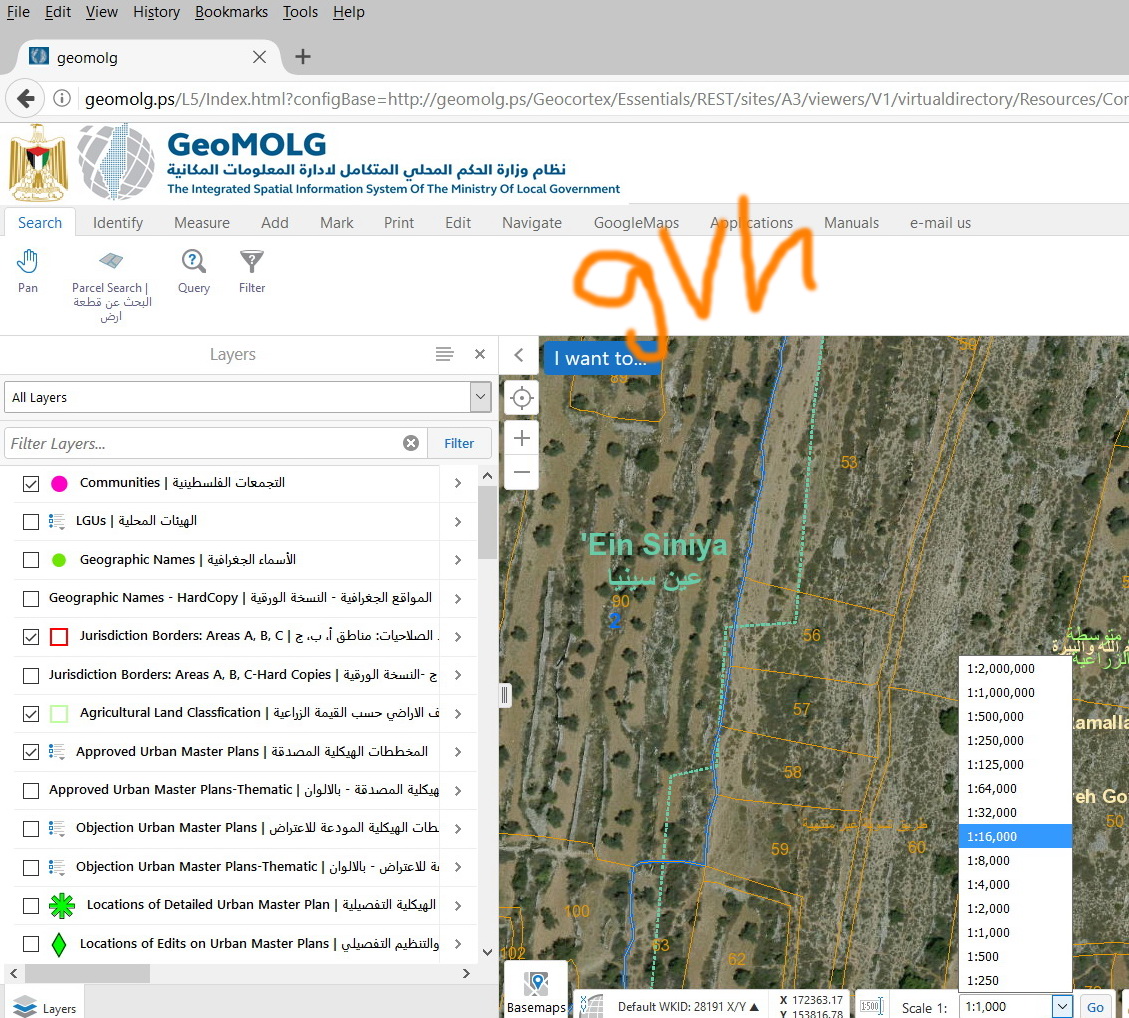
Task: Open the Parcel Search tool
Action: (111, 286)
